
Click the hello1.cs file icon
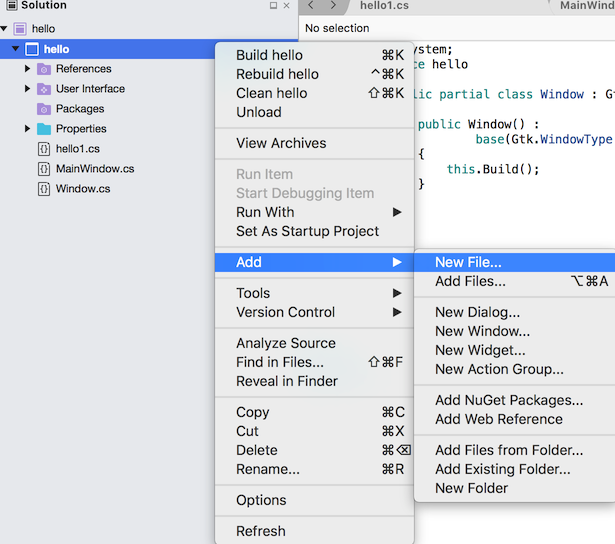point(44,149)
